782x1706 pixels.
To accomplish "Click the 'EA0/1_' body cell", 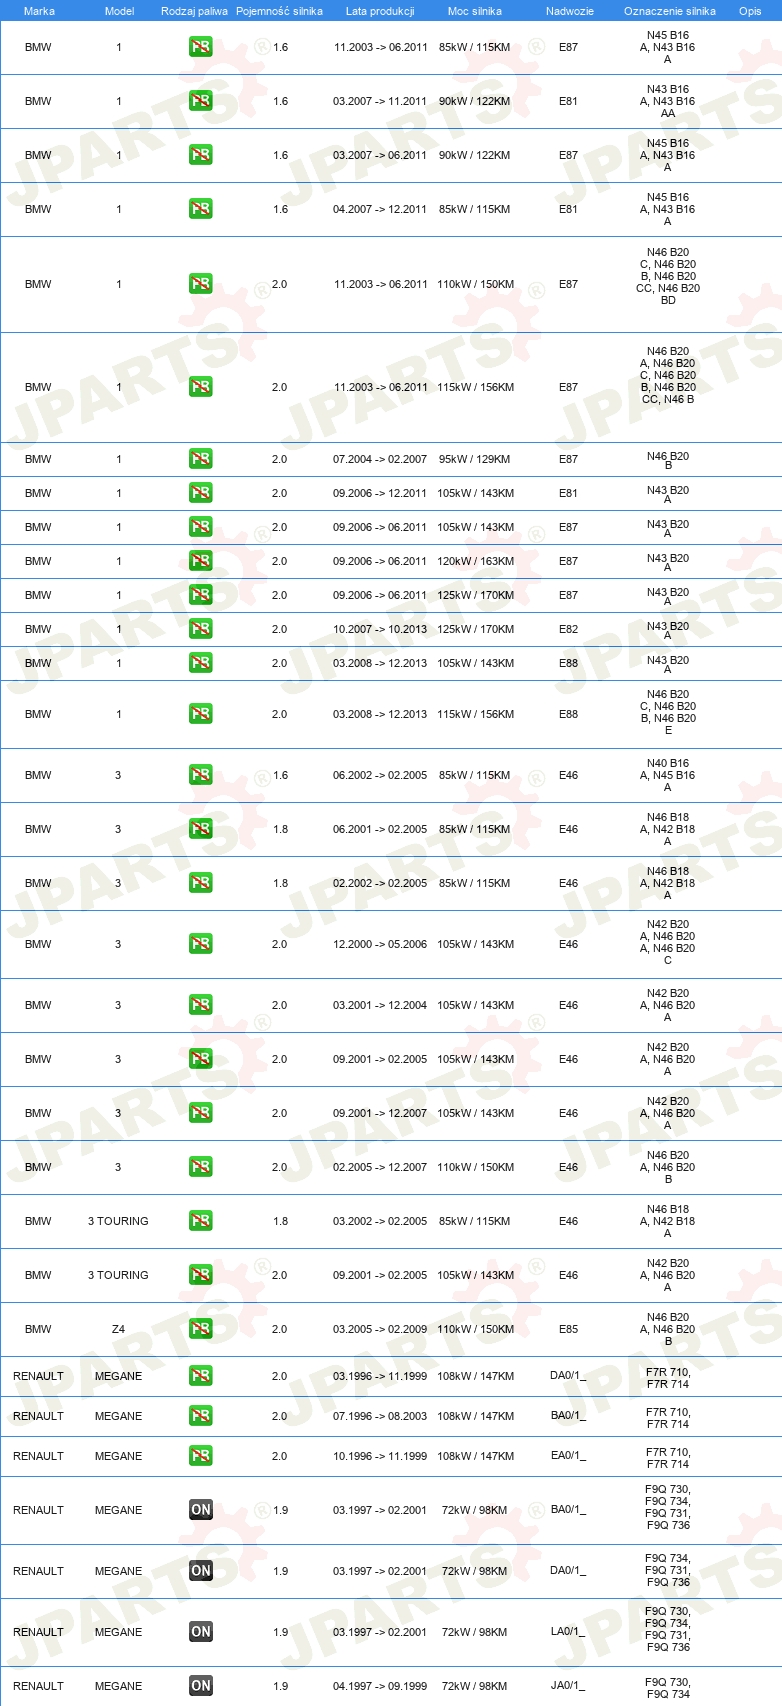I will pyautogui.click(x=568, y=1456).
